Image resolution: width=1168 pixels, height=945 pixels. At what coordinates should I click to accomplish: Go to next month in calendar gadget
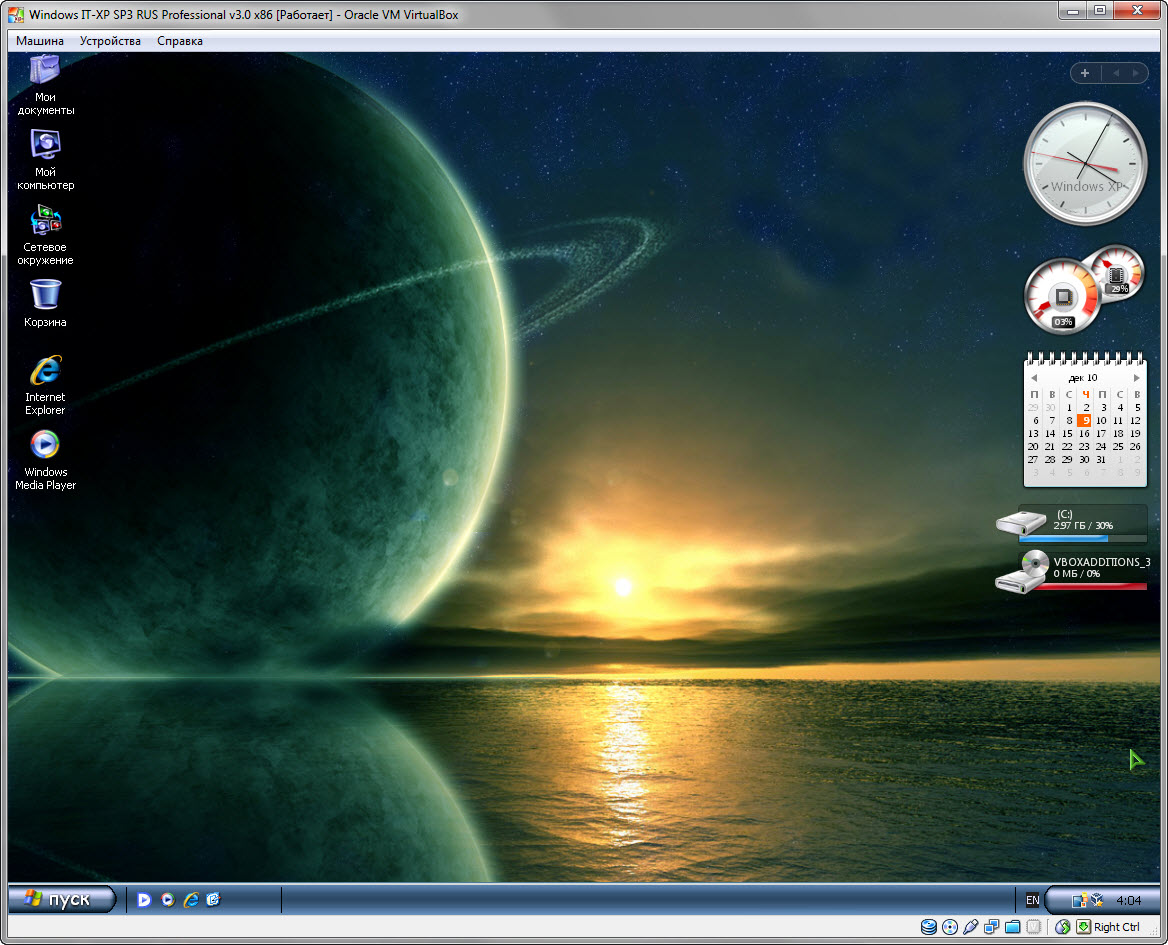1137,378
